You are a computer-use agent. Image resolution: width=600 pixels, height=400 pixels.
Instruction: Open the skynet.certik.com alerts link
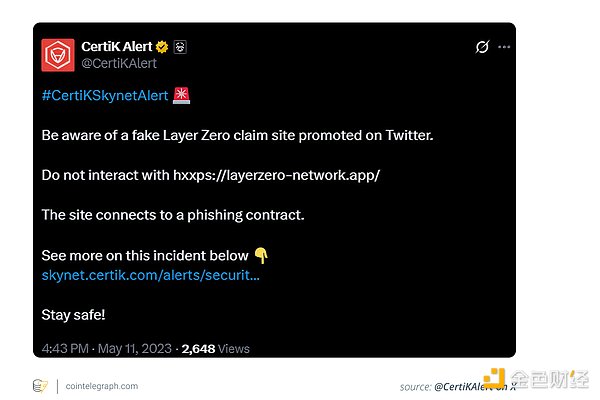pyautogui.click(x=150, y=274)
